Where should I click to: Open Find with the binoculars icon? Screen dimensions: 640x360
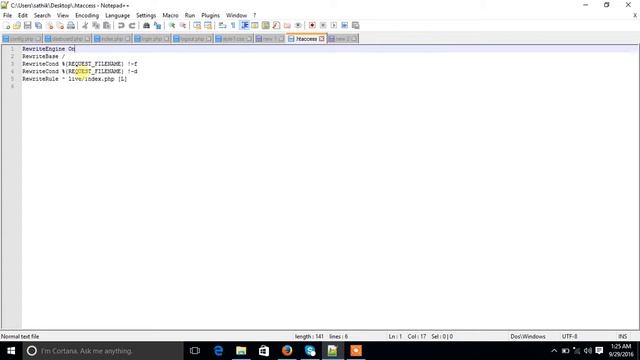146,25
